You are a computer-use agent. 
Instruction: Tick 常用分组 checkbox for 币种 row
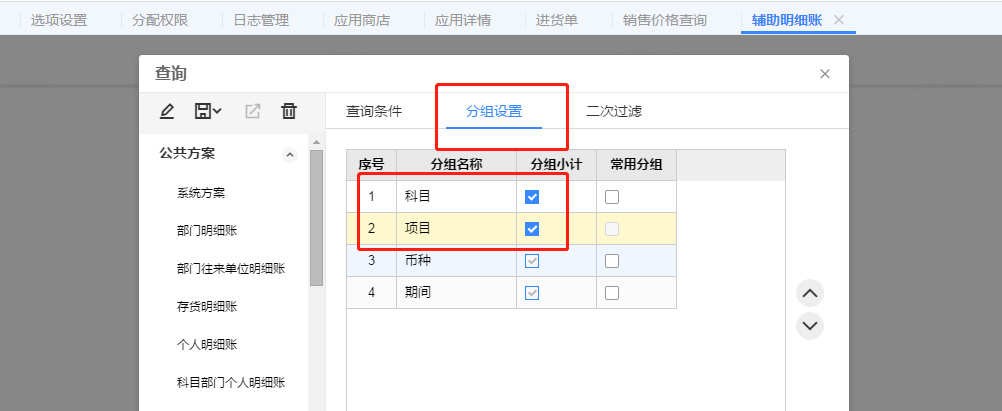(x=612, y=261)
